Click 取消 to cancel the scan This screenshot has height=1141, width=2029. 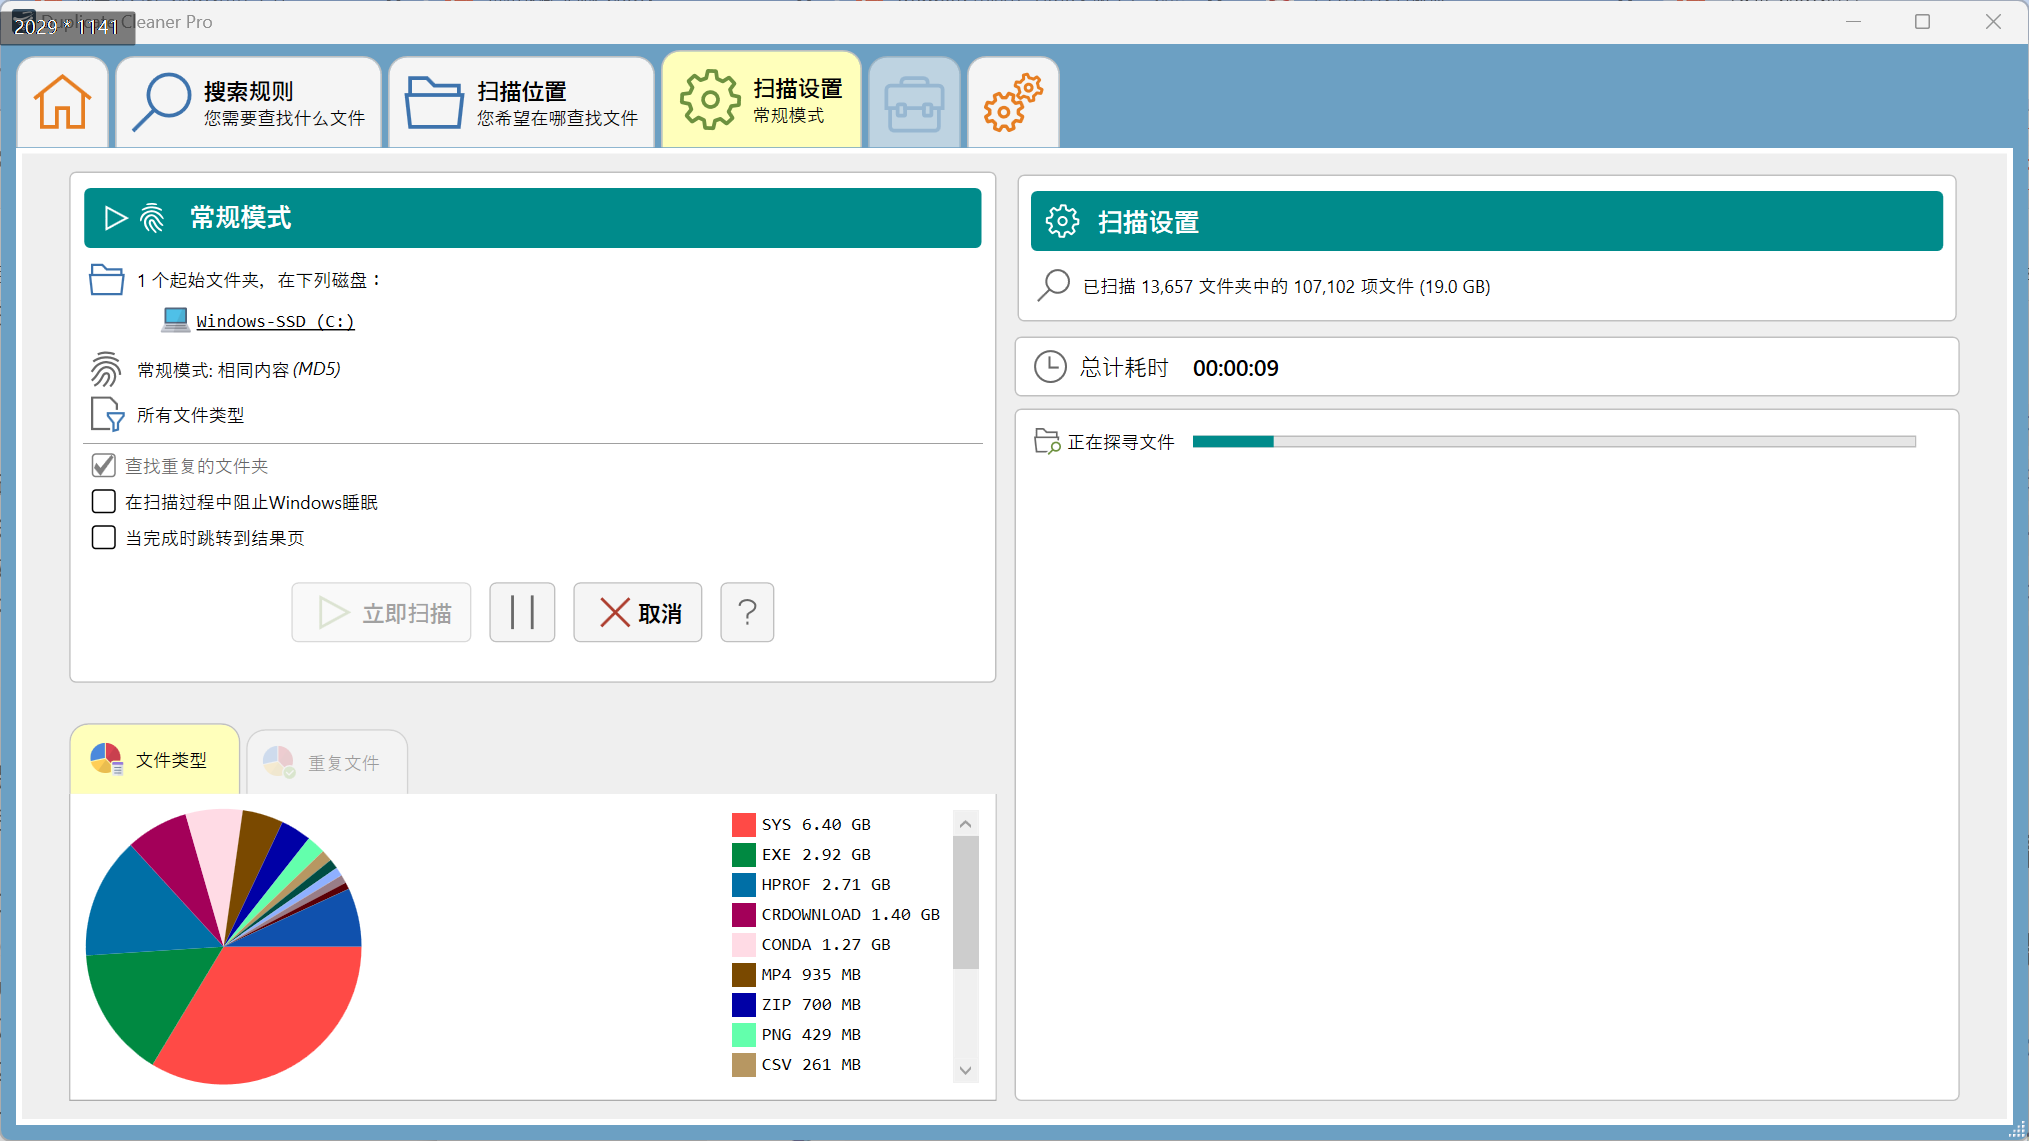[x=638, y=612]
